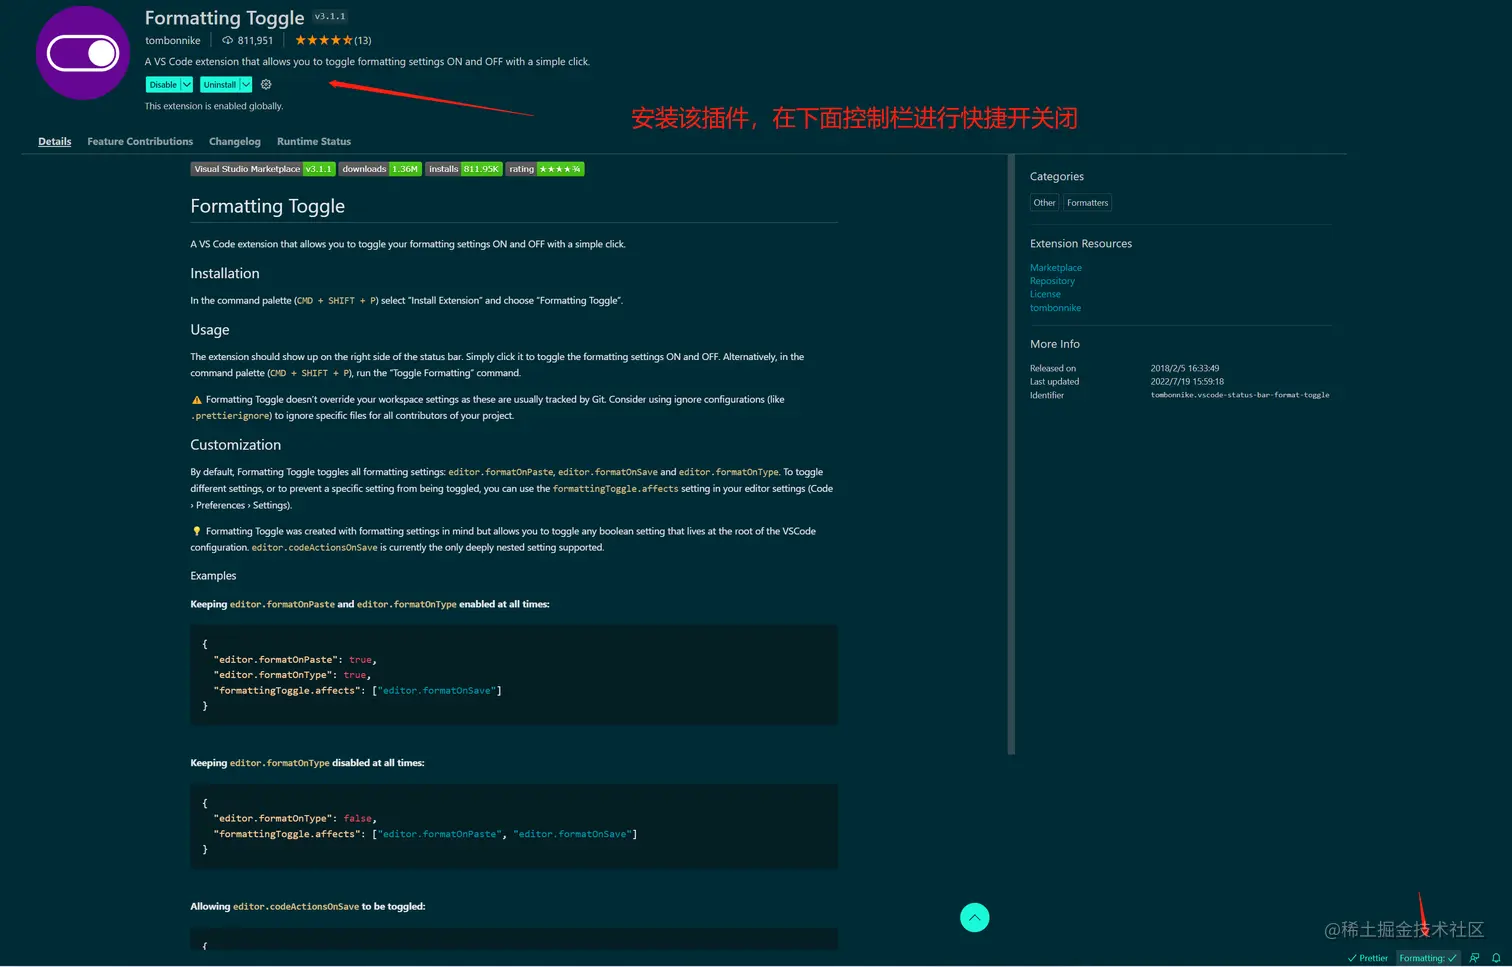Open the Repository resource link
The image size is (1512, 967).
click(x=1052, y=281)
